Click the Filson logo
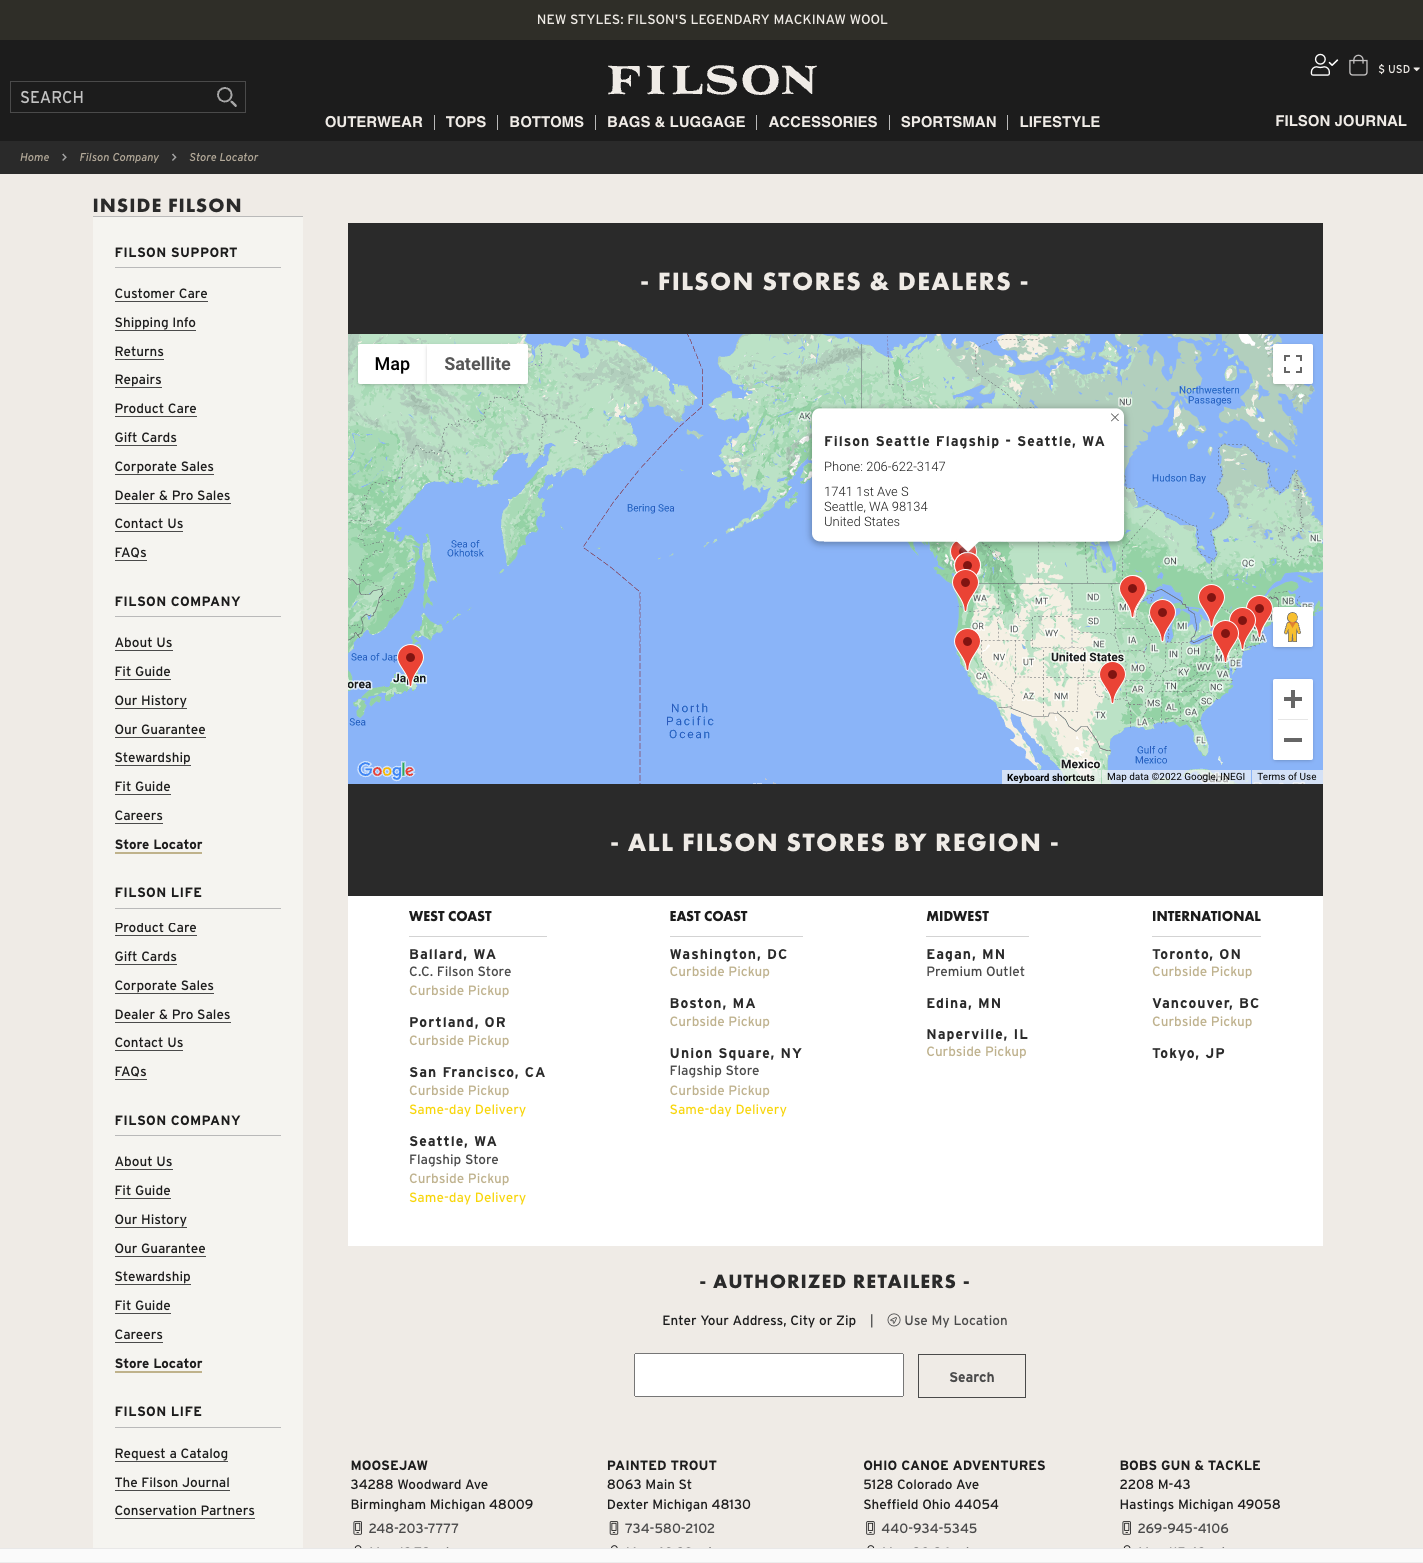The width and height of the screenshot is (1423, 1563). (712, 80)
